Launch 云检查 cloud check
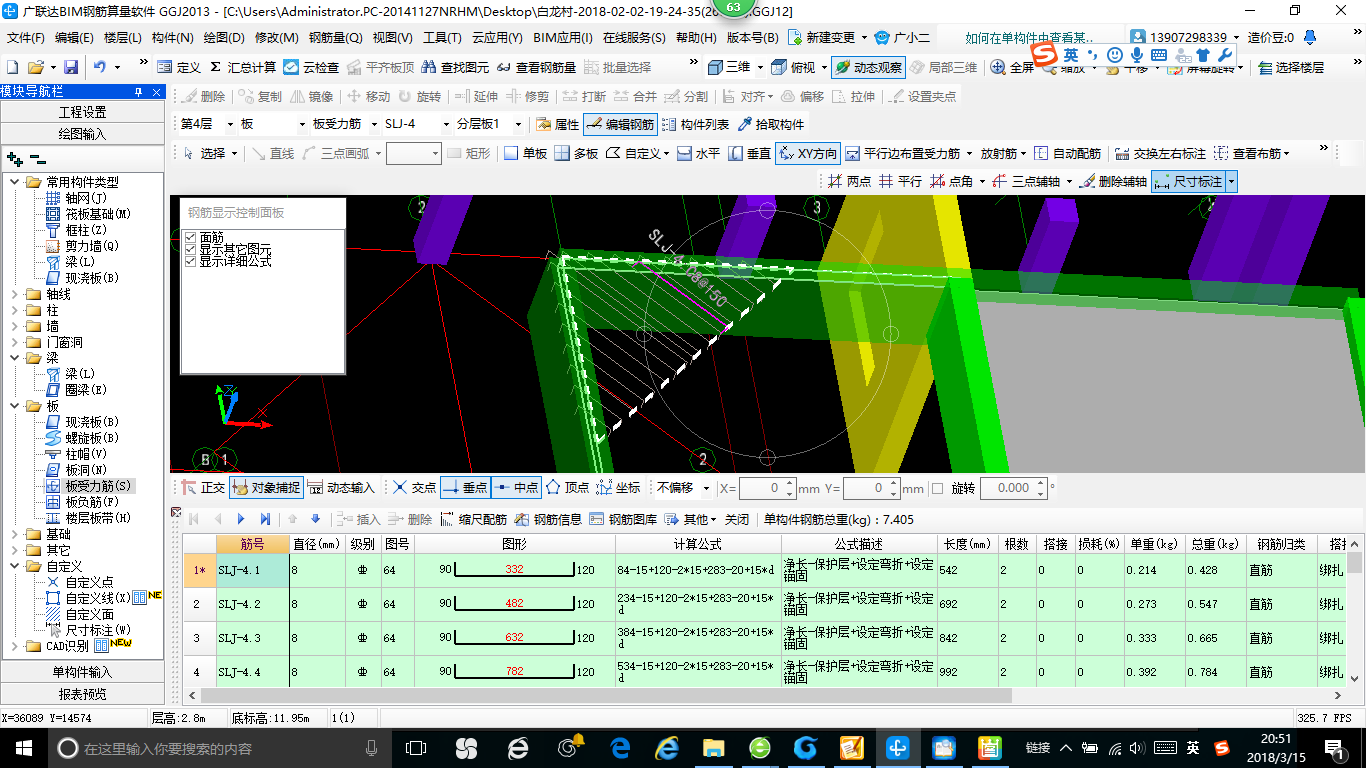The height and width of the screenshot is (768, 1366). point(311,67)
